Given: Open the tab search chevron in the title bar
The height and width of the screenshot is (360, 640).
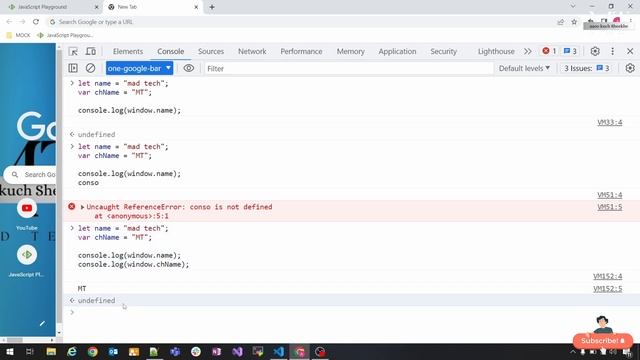Looking at the screenshot, I should pos(573,6).
